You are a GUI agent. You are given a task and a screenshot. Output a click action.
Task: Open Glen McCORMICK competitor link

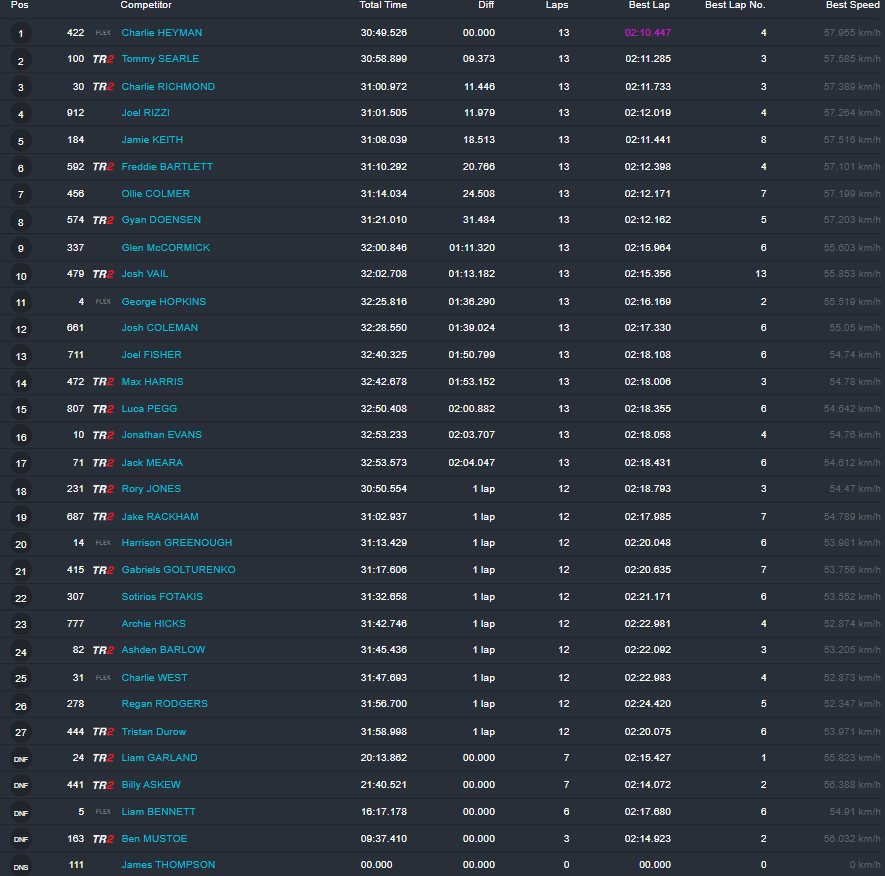point(165,248)
